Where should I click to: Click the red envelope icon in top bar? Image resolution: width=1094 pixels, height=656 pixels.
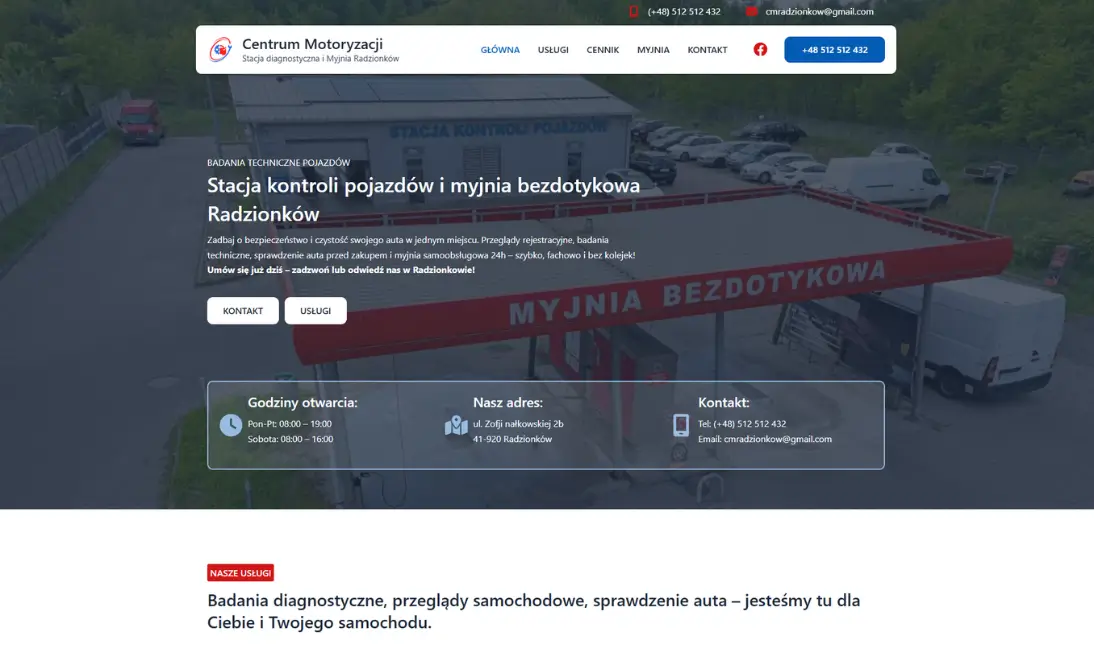(x=751, y=11)
